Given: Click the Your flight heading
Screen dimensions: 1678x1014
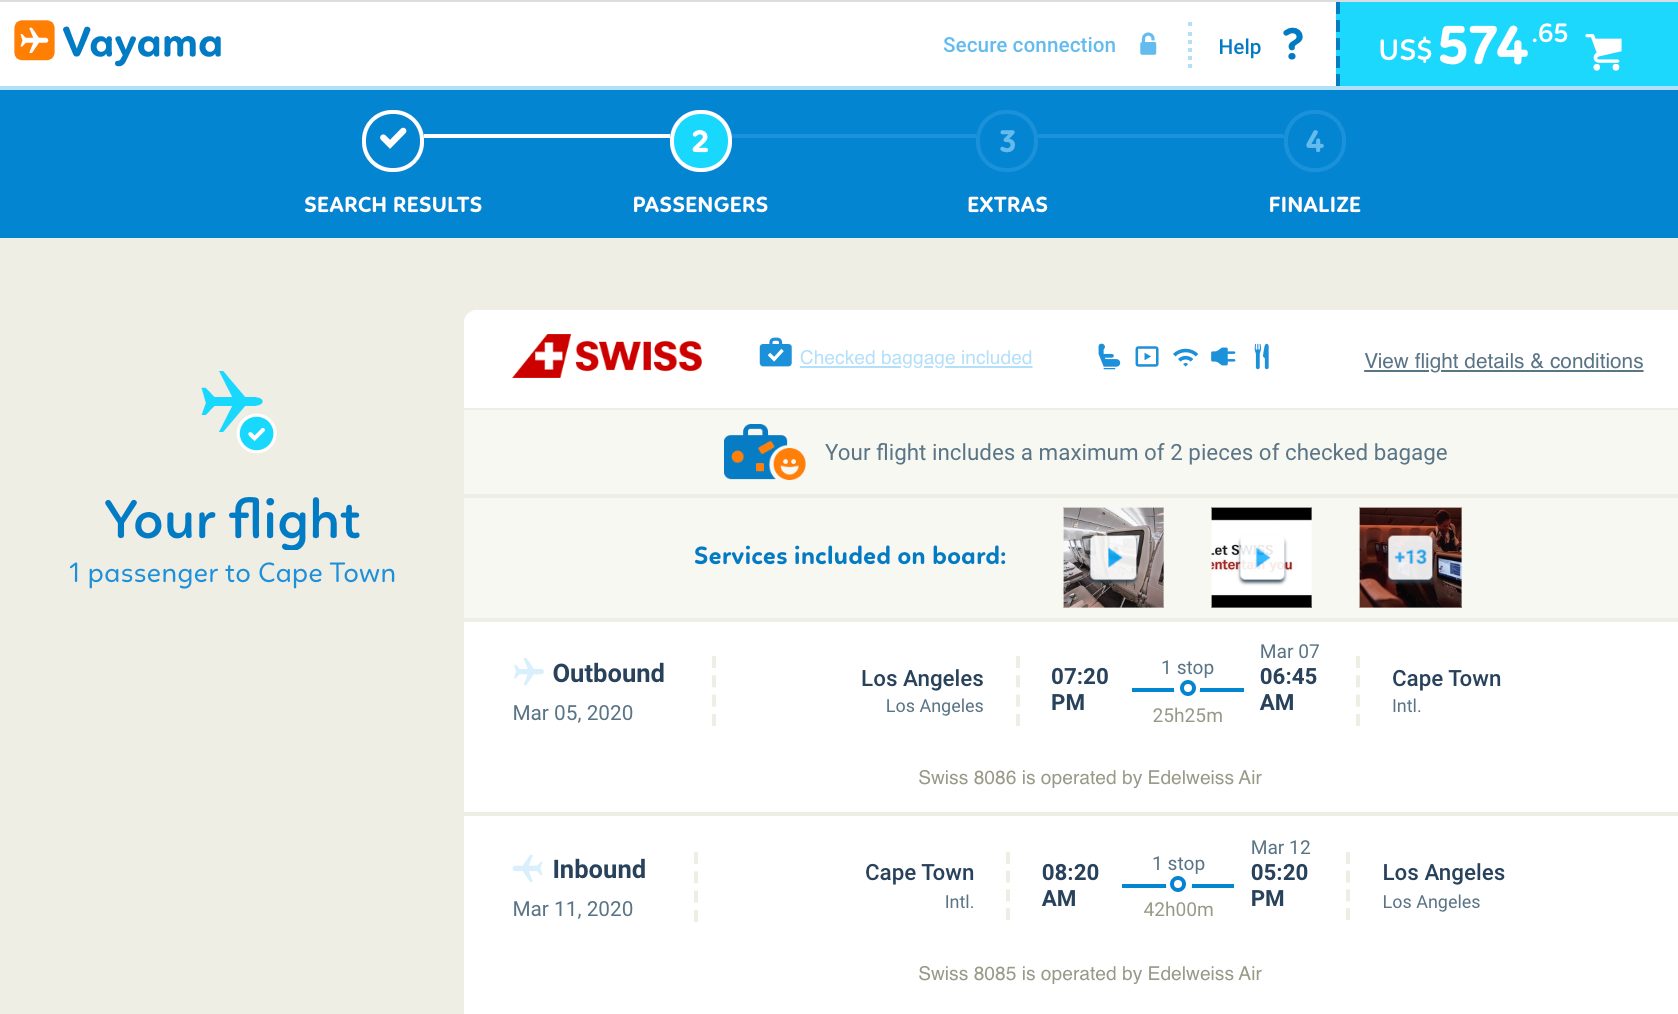Looking at the screenshot, I should pyautogui.click(x=232, y=521).
